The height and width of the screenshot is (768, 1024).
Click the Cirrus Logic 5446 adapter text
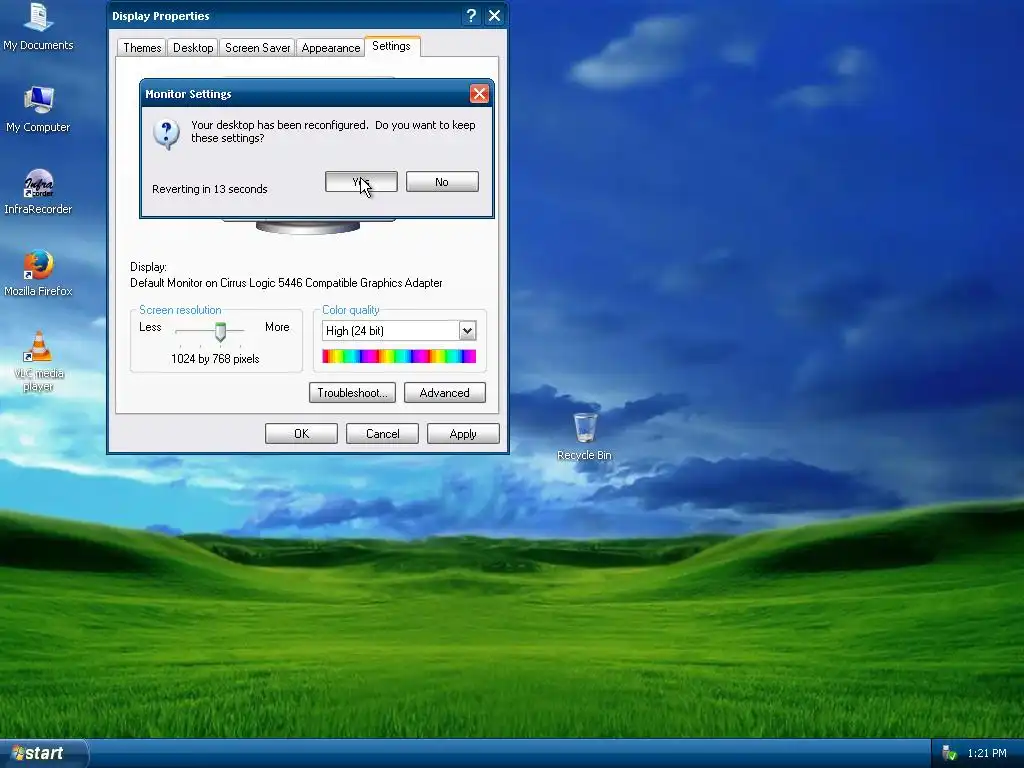[x=286, y=283]
